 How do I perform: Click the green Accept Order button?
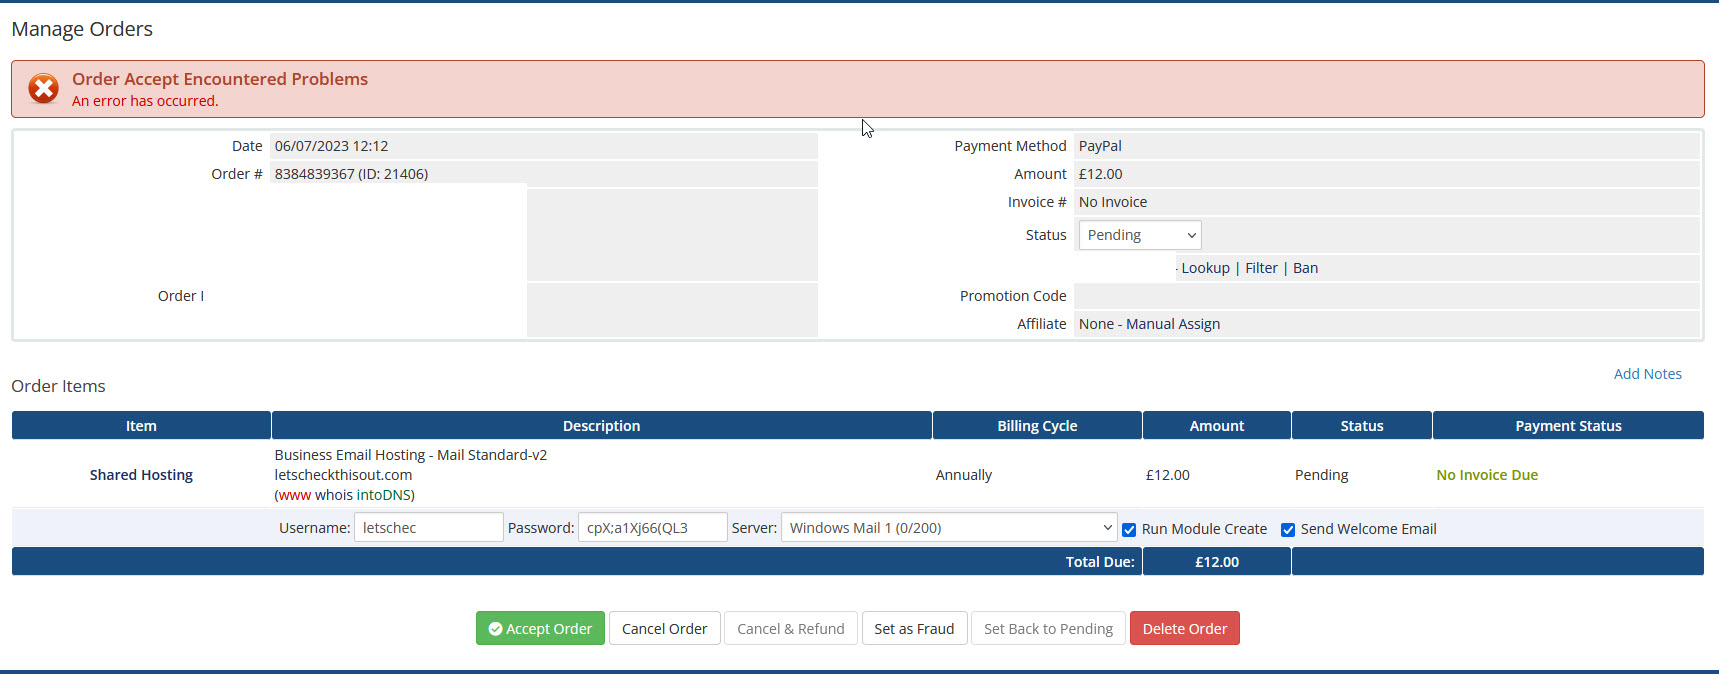pos(540,628)
